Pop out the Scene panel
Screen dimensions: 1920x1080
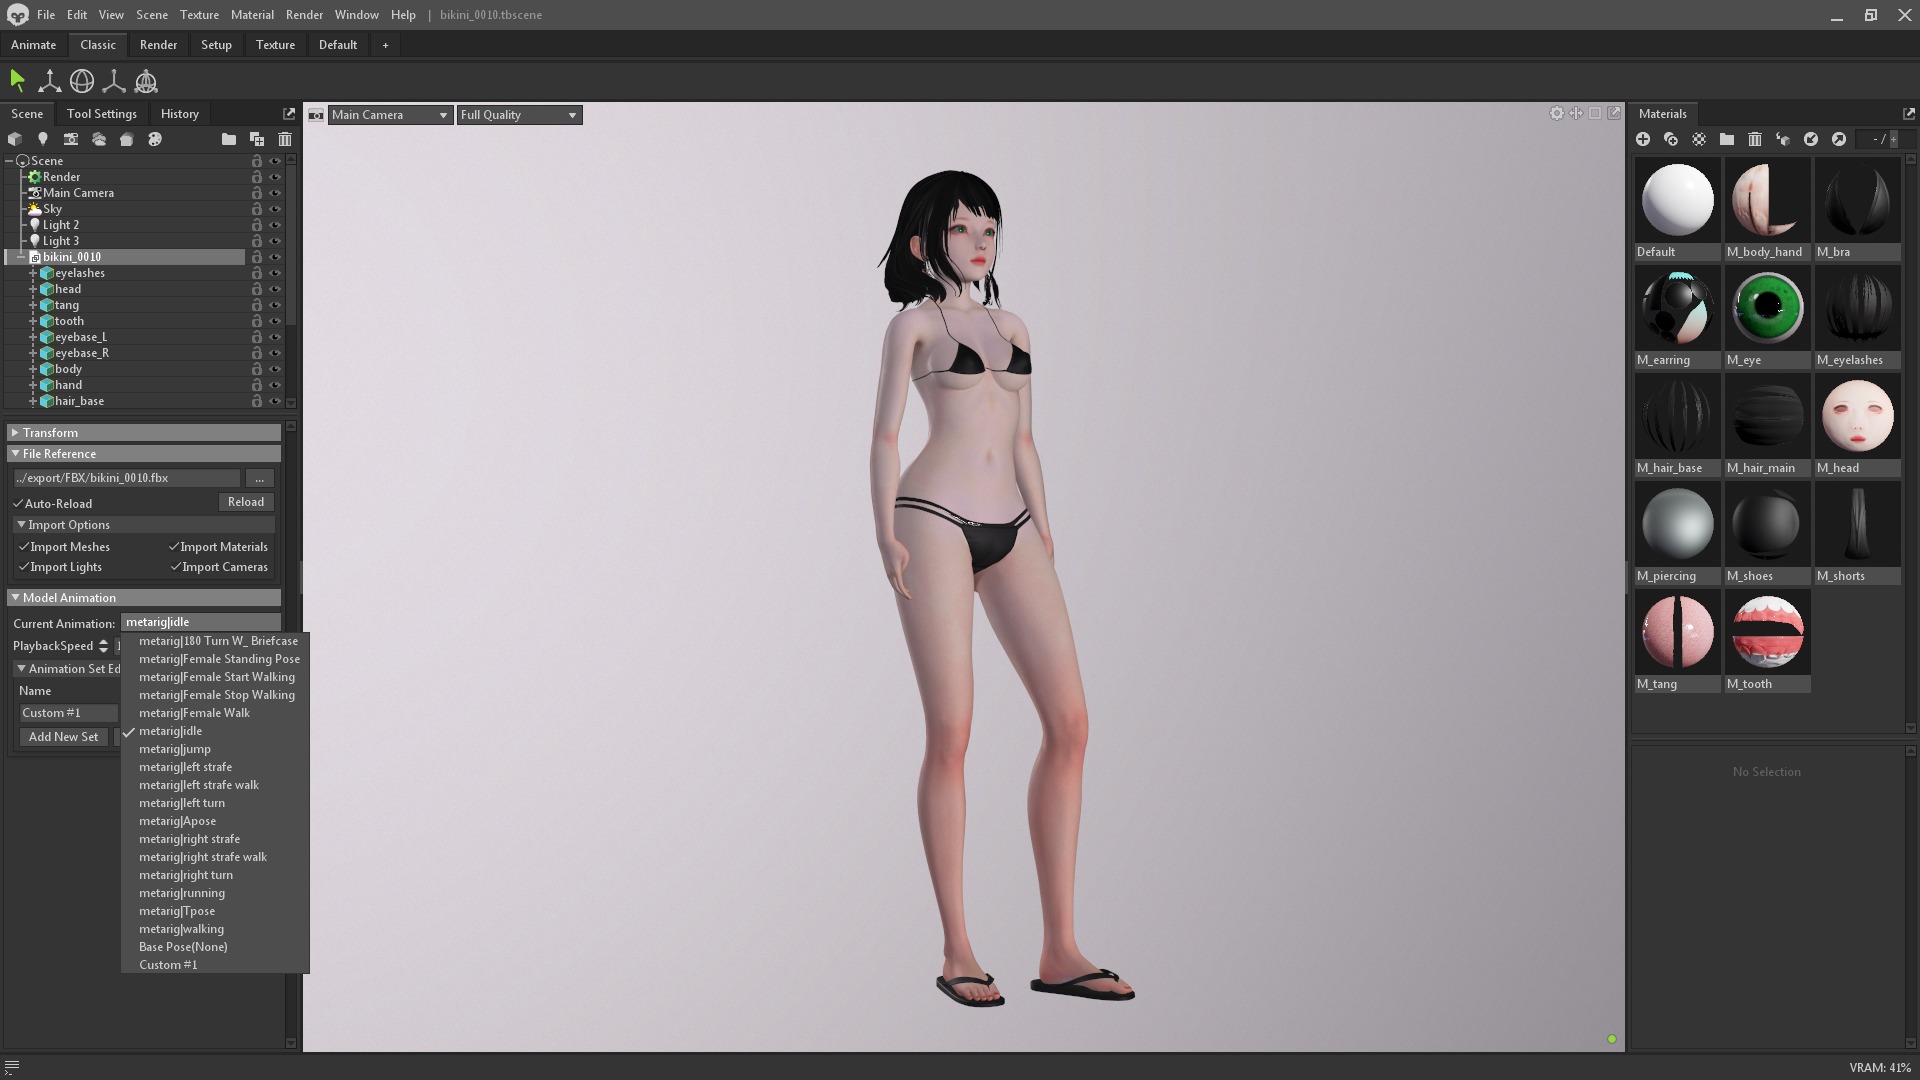289,114
